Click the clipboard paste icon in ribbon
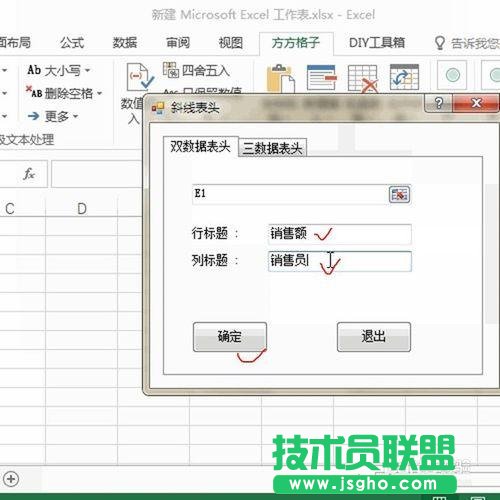Screen dimensions: 500x500 click(x=281, y=78)
